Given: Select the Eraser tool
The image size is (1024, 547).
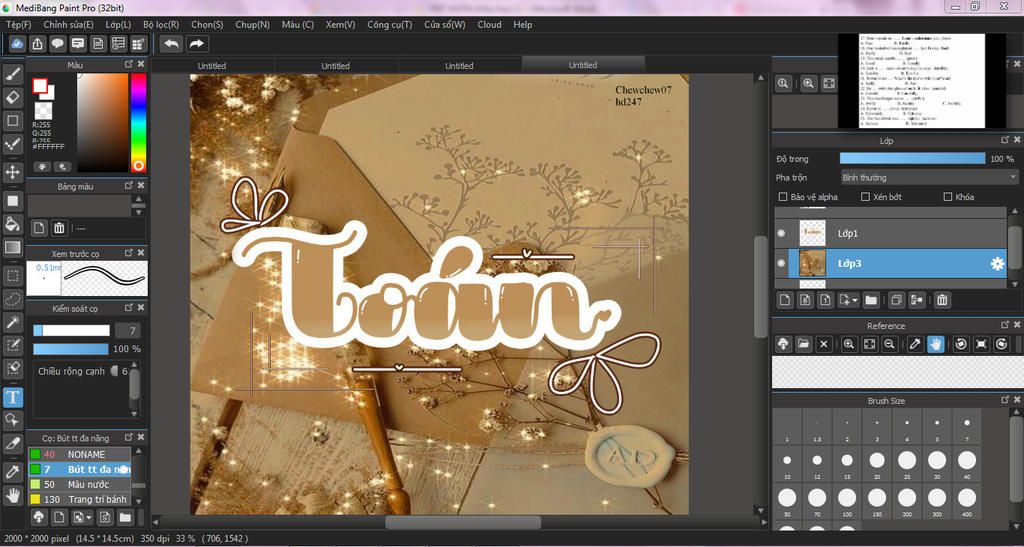Looking at the screenshot, I should (x=13, y=97).
